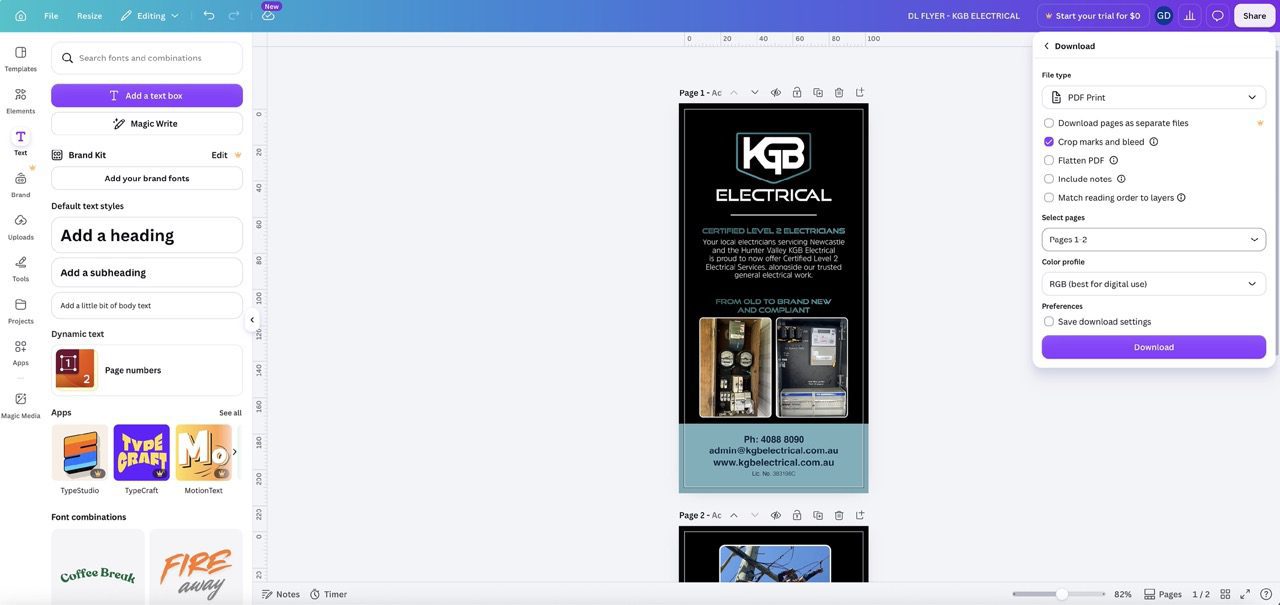Open Brand in the sidebar
This screenshot has height=605, width=1280.
(x=20, y=184)
